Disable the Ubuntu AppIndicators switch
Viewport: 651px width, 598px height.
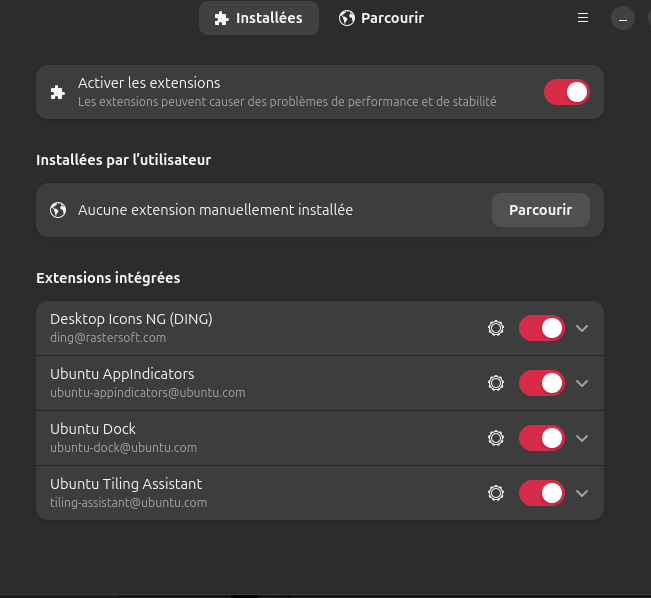coord(541,383)
